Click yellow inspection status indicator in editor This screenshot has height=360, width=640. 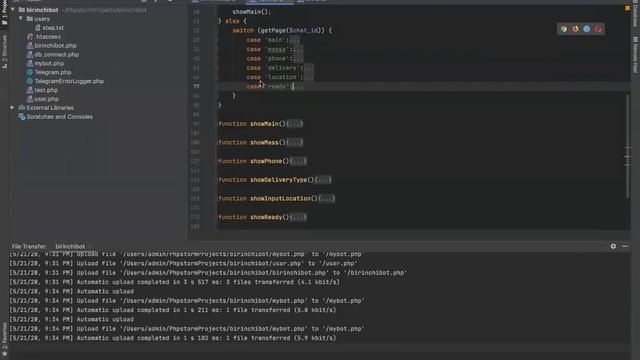click(627, 8)
